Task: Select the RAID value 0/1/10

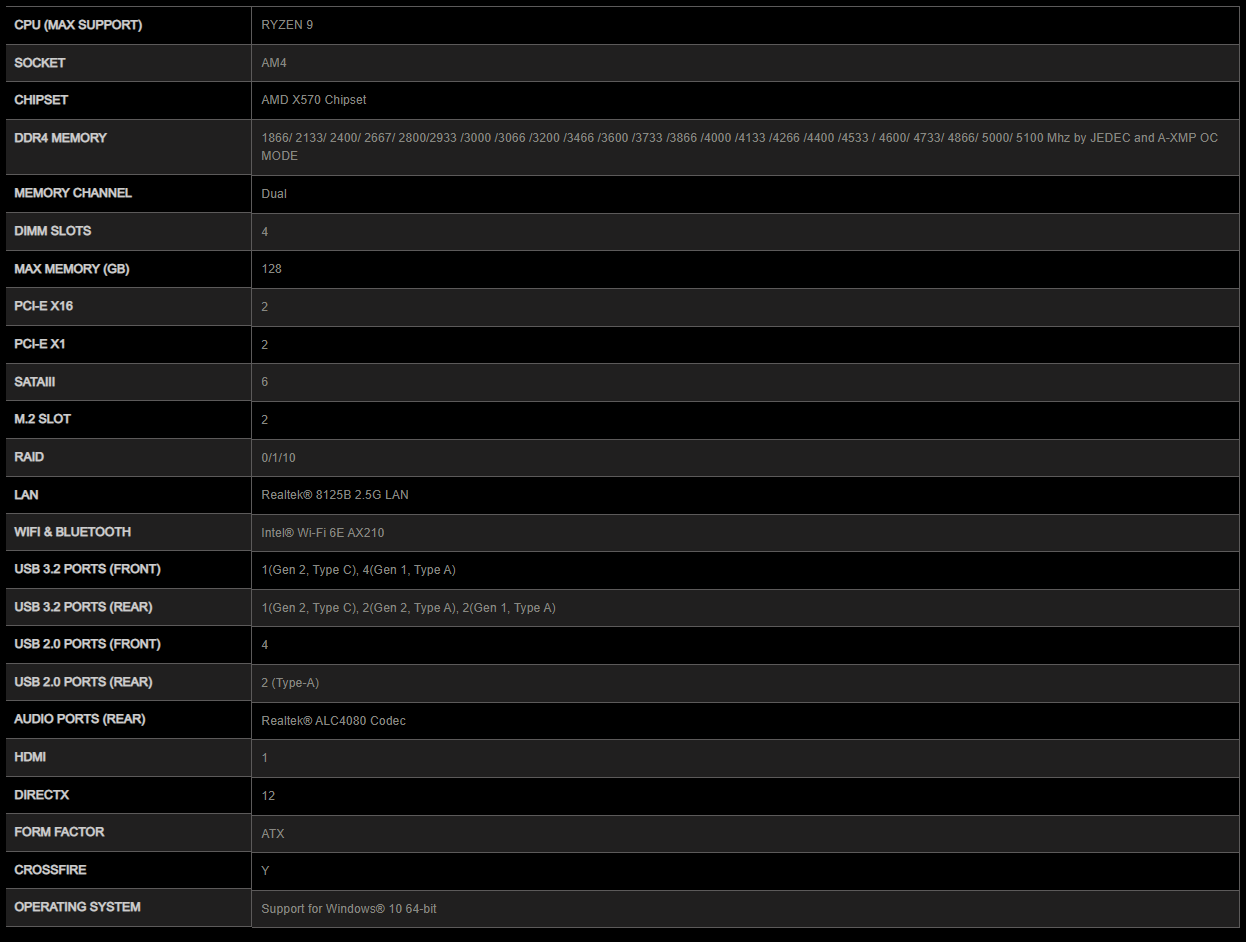Action: pyautogui.click(x=278, y=458)
